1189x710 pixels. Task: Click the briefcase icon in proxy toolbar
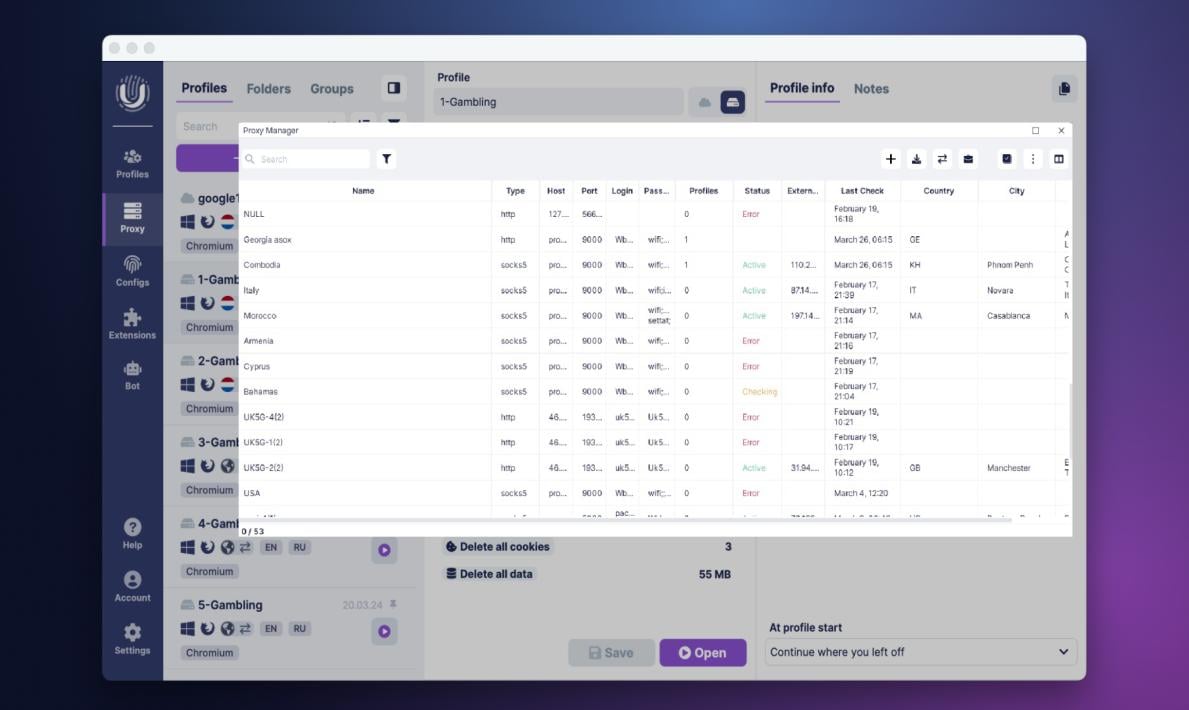(968, 159)
